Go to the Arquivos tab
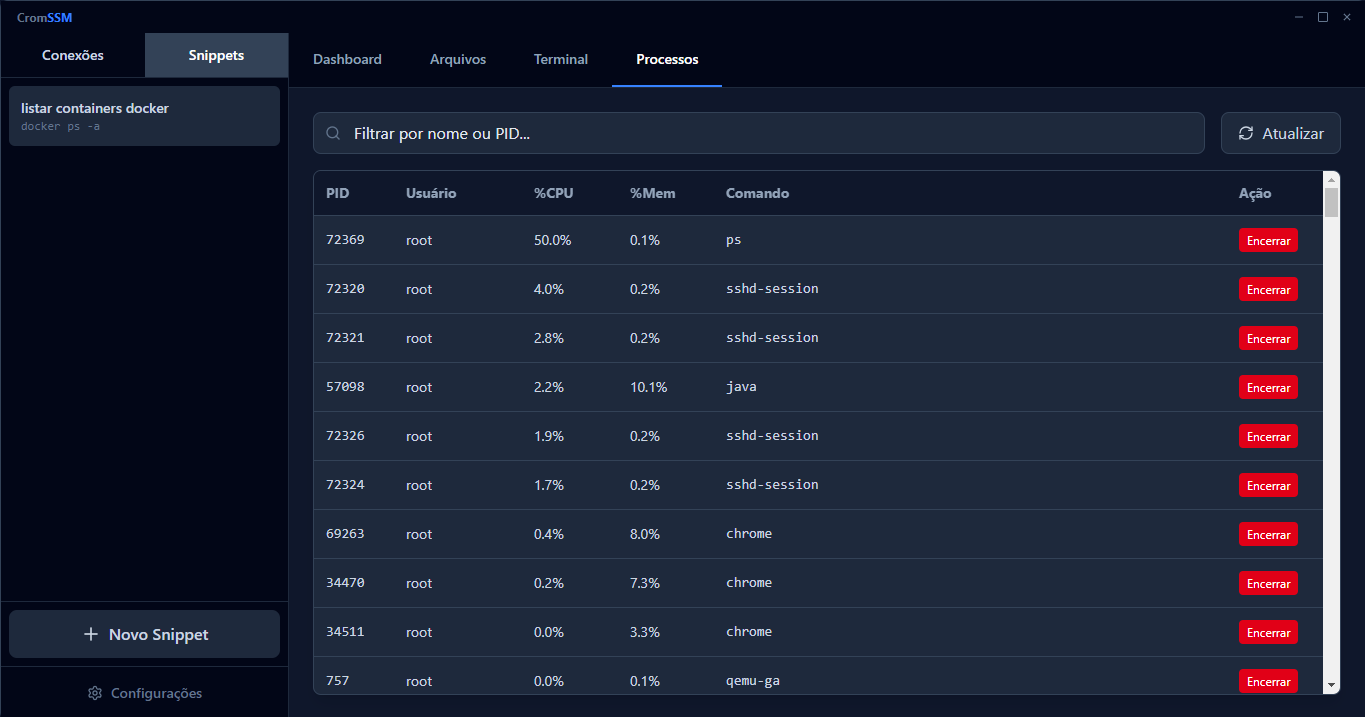Viewport: 1365px width, 717px height. coord(458,59)
